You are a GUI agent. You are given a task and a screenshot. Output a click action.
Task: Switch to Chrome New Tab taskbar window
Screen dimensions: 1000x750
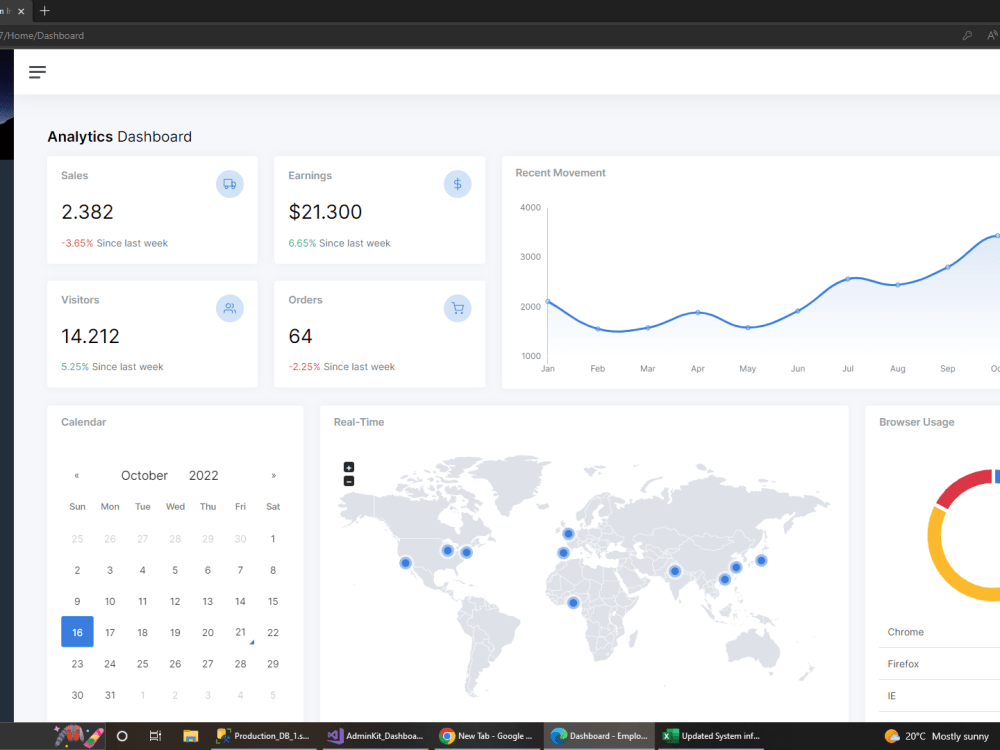[x=486, y=736]
